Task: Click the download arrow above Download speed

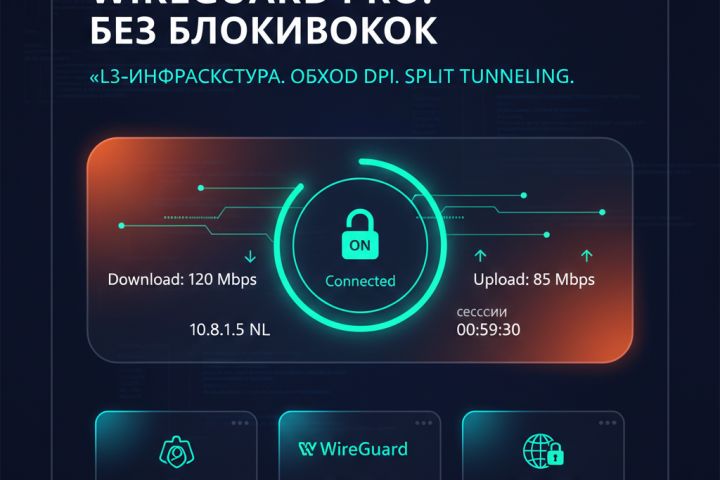Action: point(250,256)
